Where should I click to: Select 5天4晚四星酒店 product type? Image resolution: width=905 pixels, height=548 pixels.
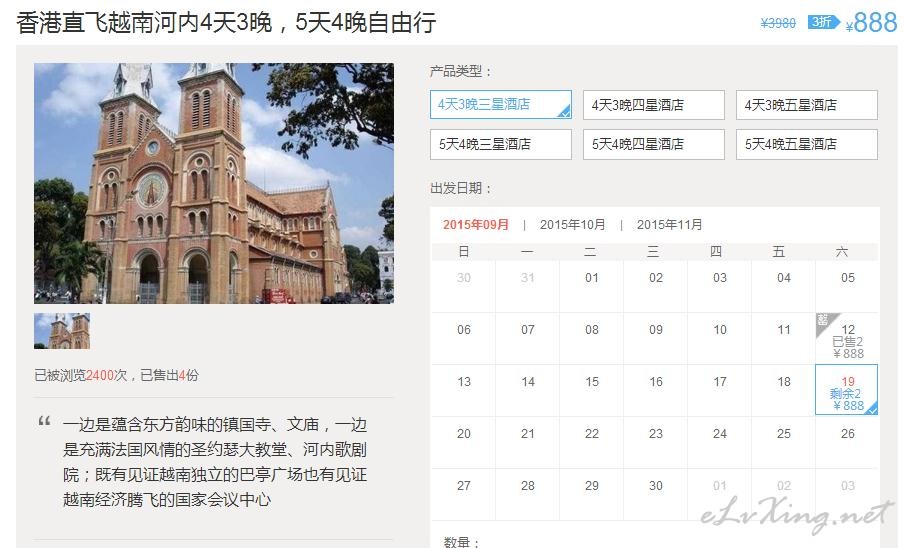tap(653, 144)
